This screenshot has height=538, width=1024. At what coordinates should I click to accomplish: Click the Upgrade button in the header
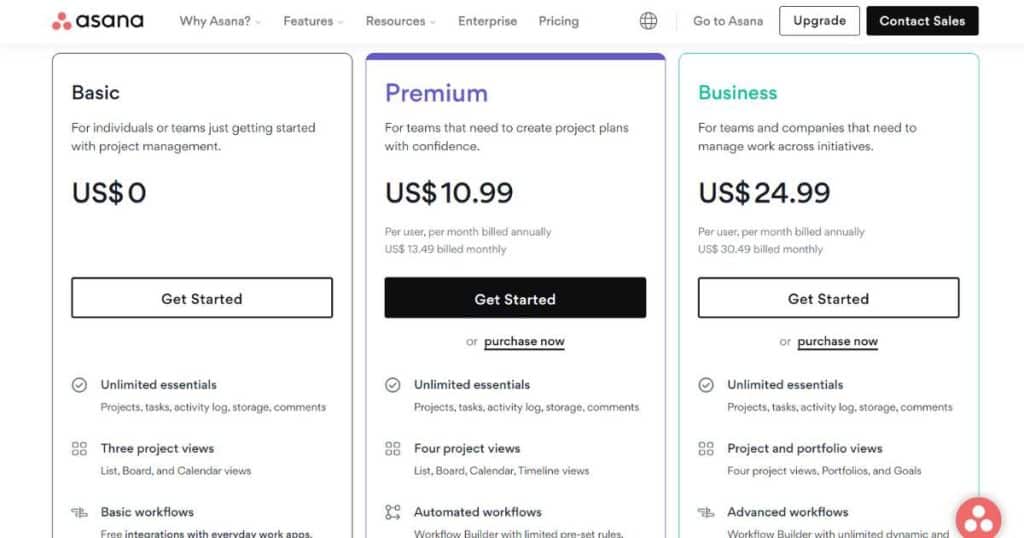tap(819, 21)
